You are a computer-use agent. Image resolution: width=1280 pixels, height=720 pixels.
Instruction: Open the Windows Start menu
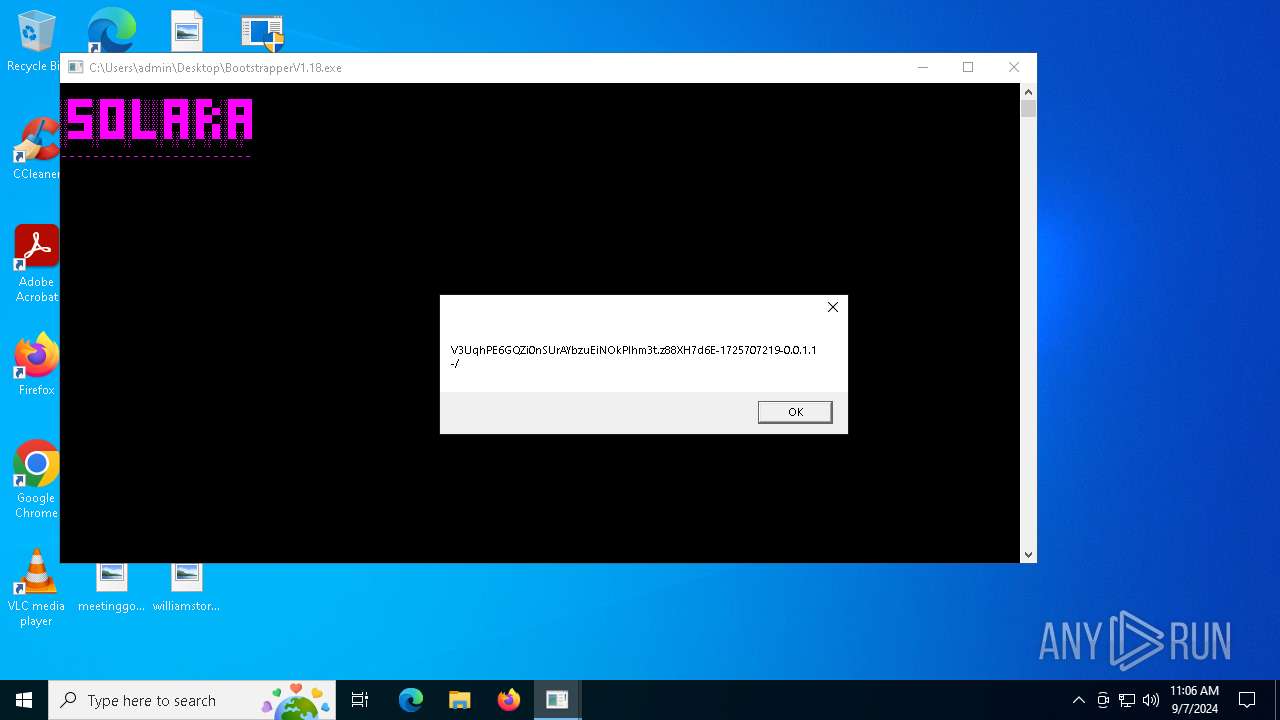pos(24,700)
